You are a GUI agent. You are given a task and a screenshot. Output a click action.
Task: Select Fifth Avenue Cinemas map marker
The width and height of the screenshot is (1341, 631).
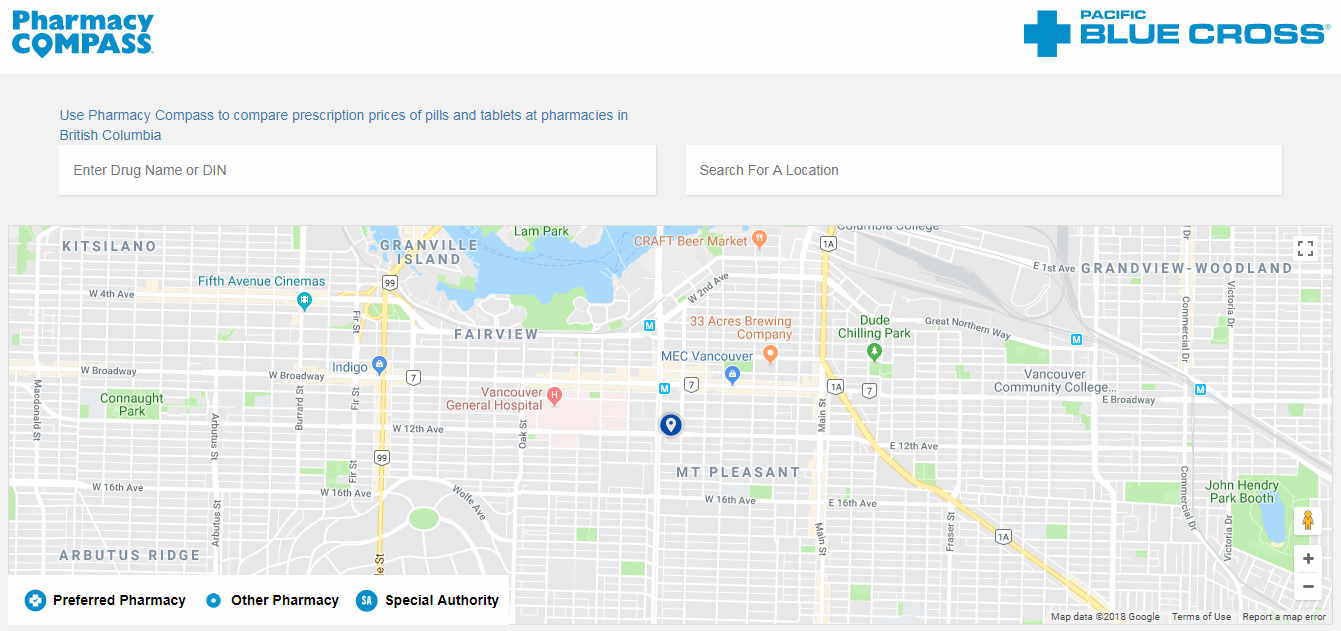coord(304,300)
